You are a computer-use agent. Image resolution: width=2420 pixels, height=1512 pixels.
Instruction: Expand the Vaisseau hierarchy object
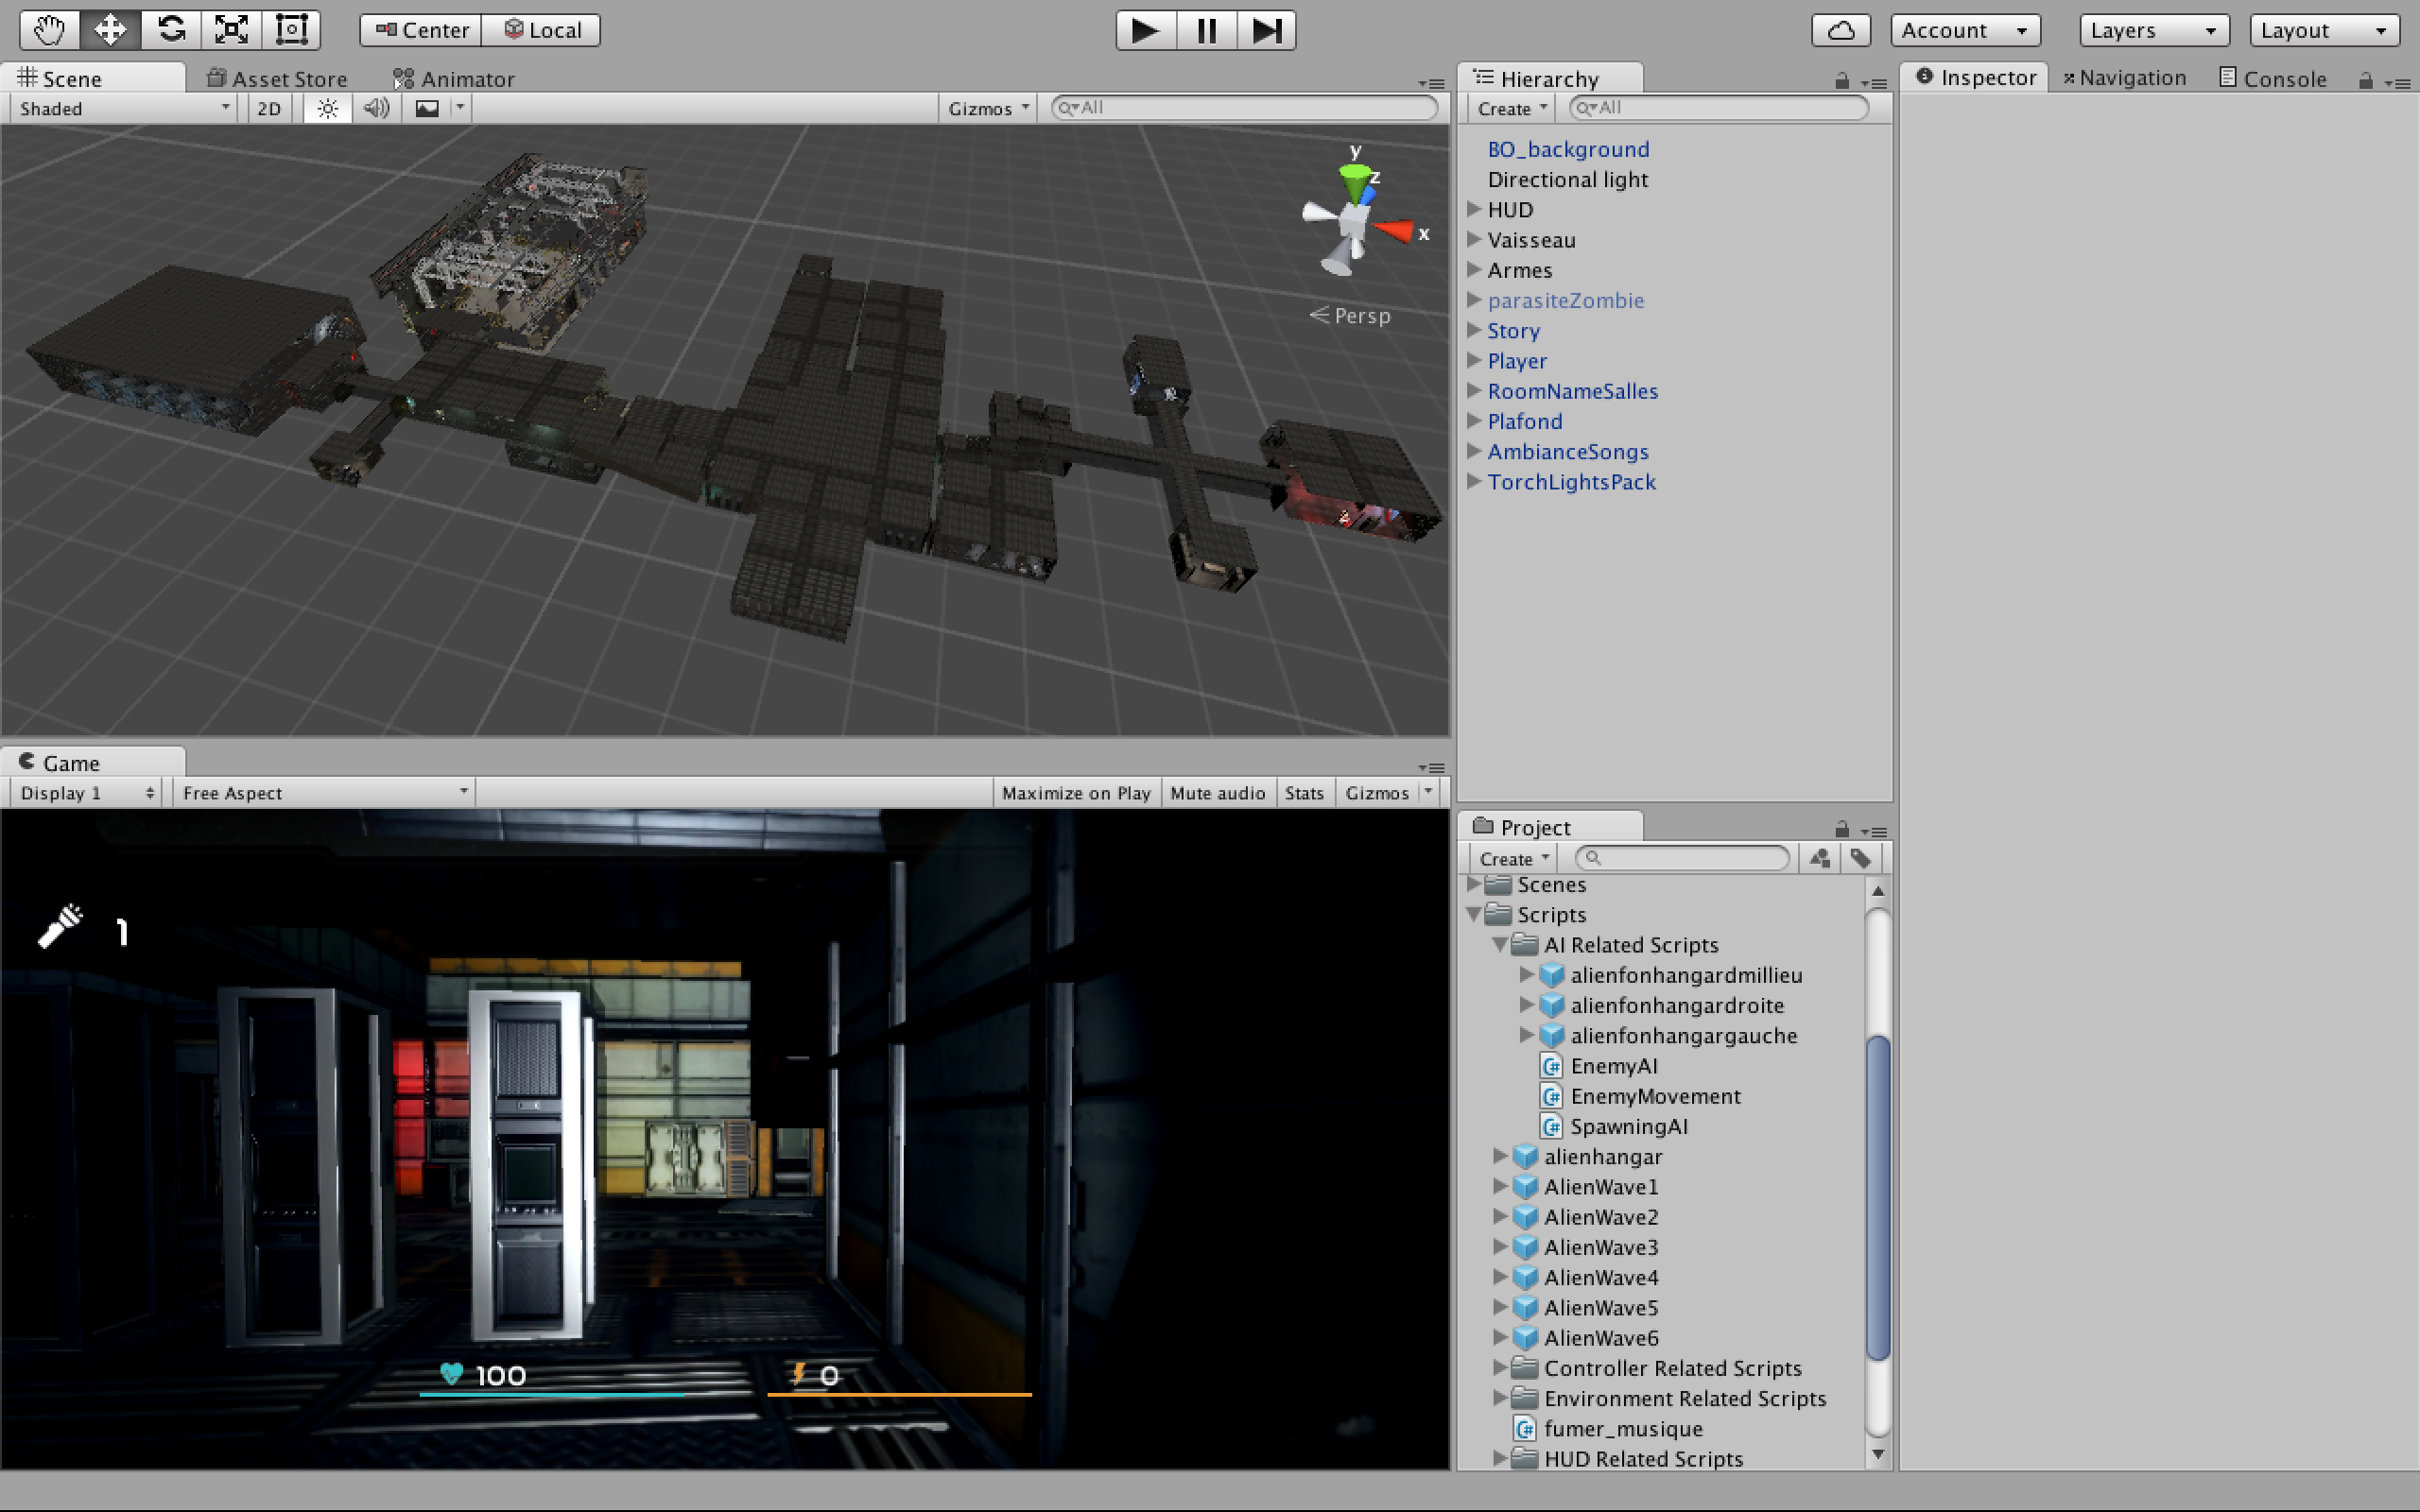point(1473,240)
